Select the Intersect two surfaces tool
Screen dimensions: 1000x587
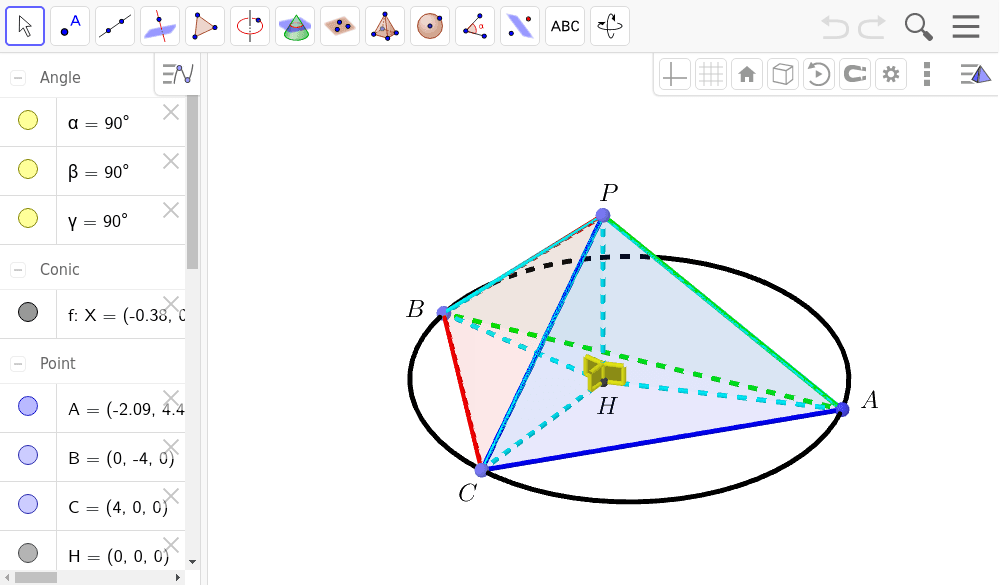[295, 26]
